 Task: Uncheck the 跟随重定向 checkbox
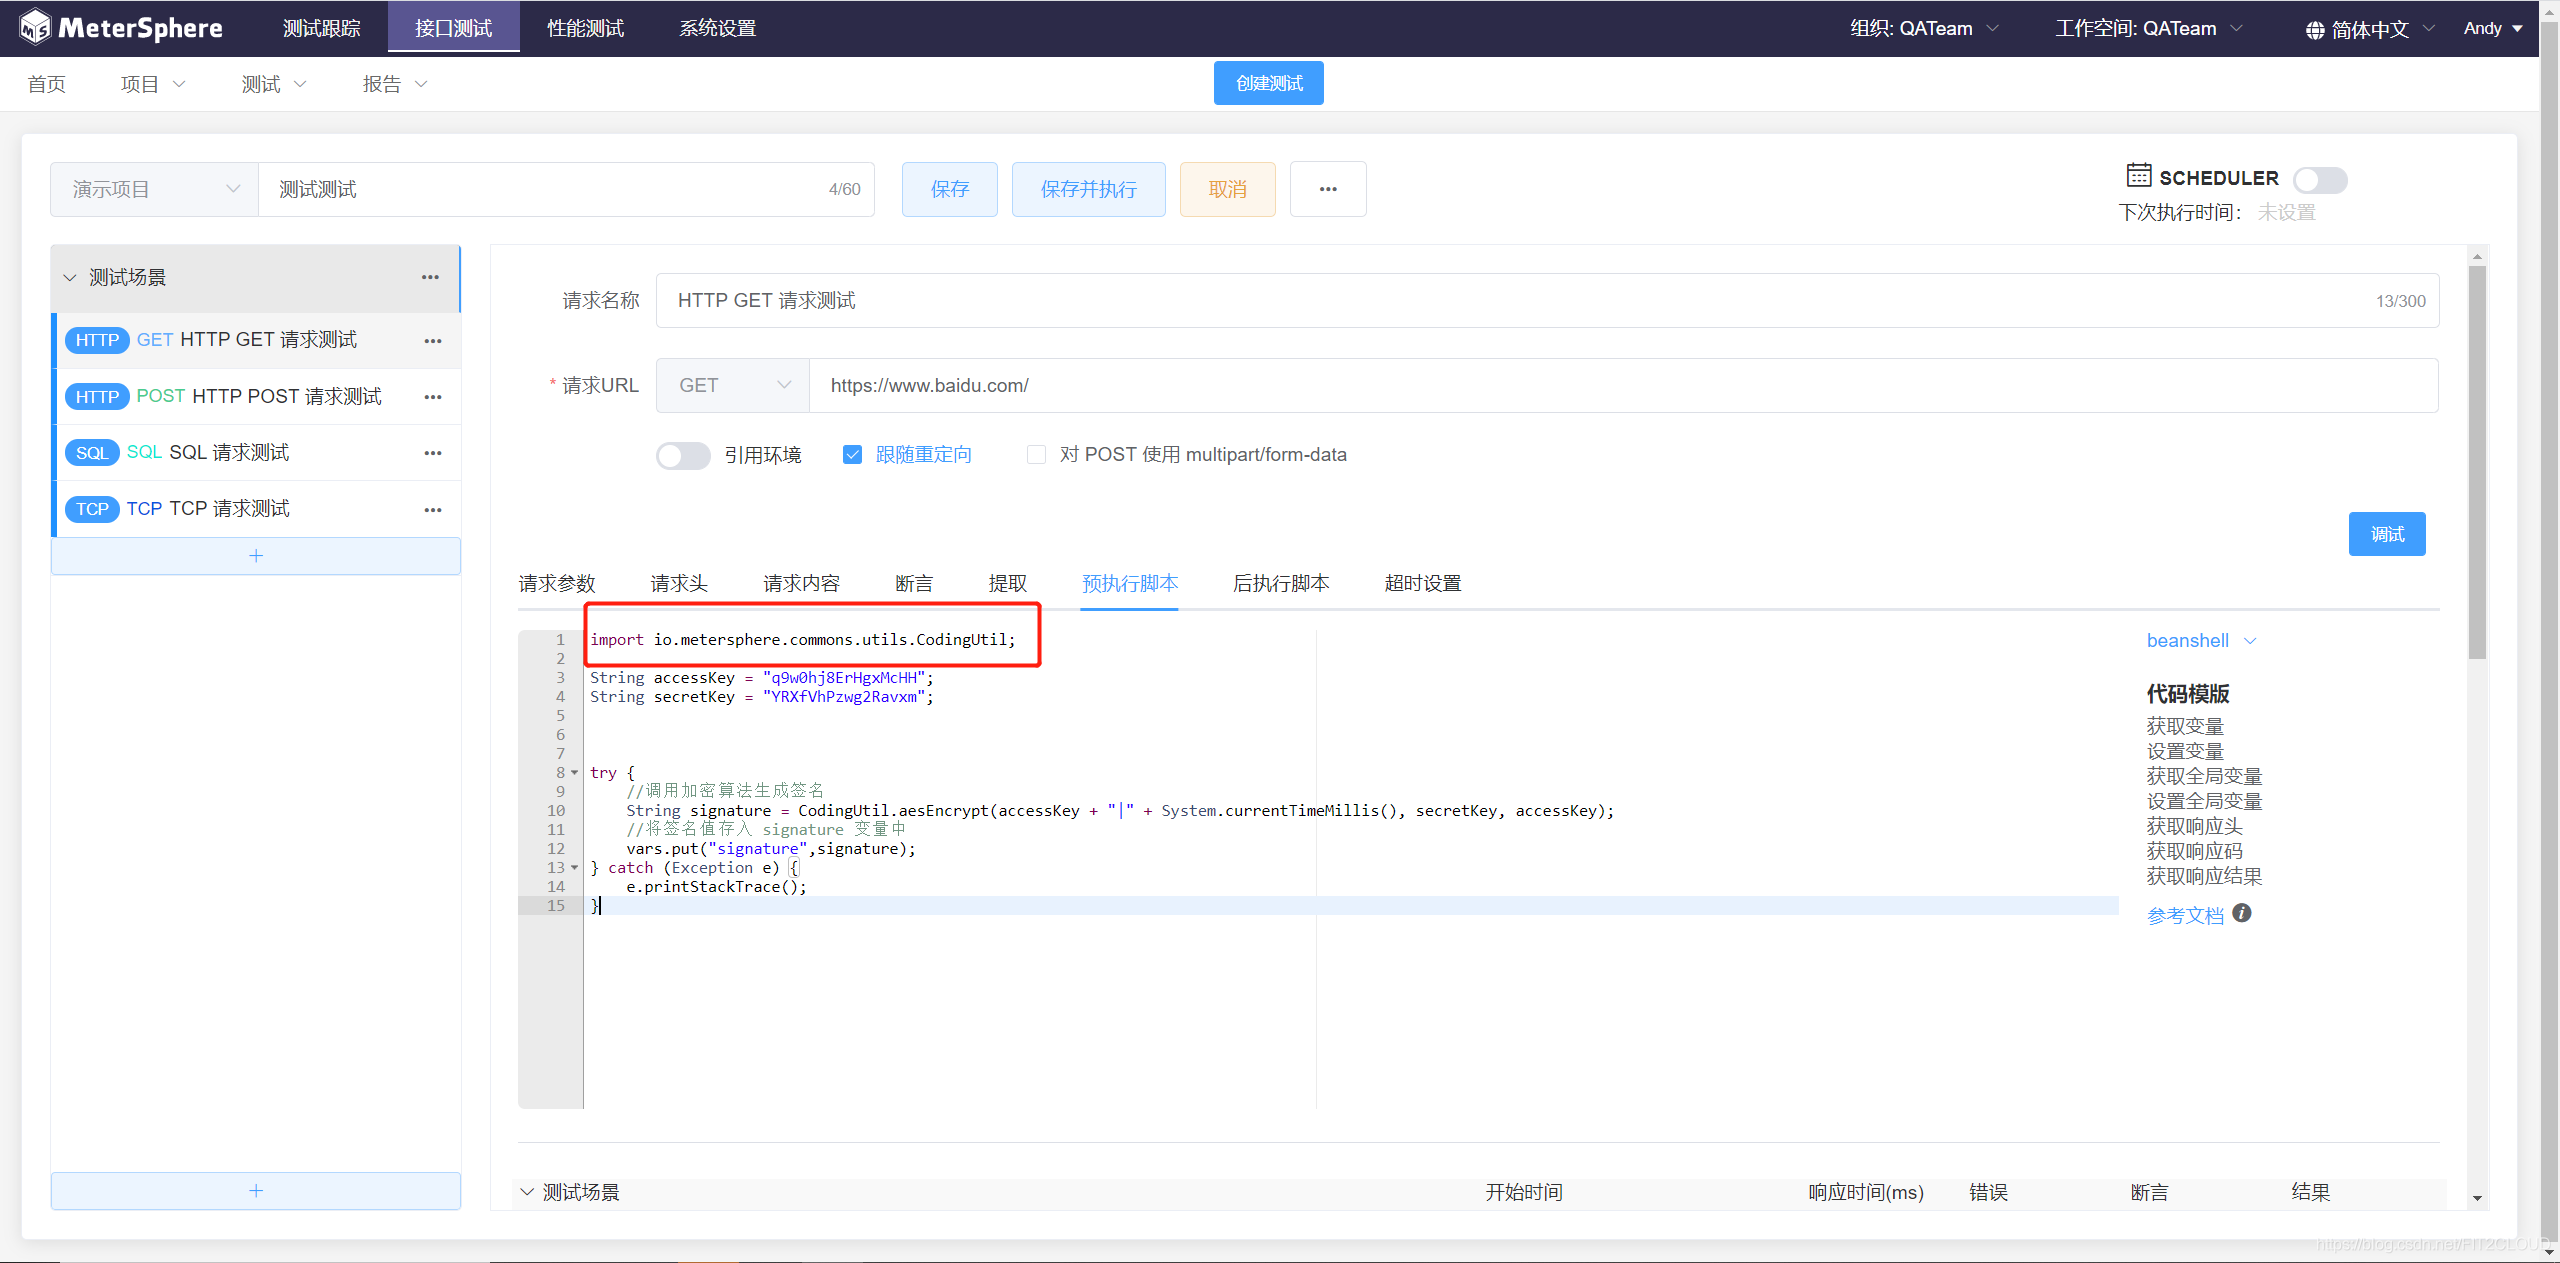coord(852,455)
